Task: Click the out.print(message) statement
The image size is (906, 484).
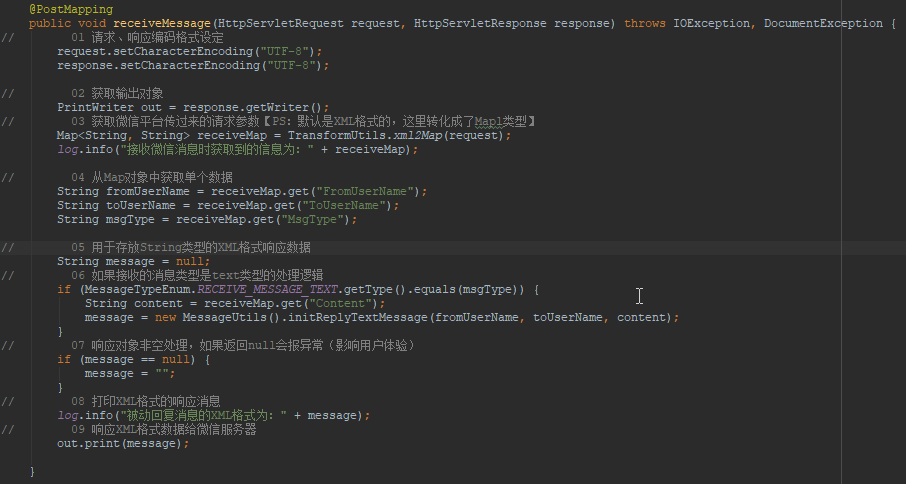Action: tap(123, 444)
